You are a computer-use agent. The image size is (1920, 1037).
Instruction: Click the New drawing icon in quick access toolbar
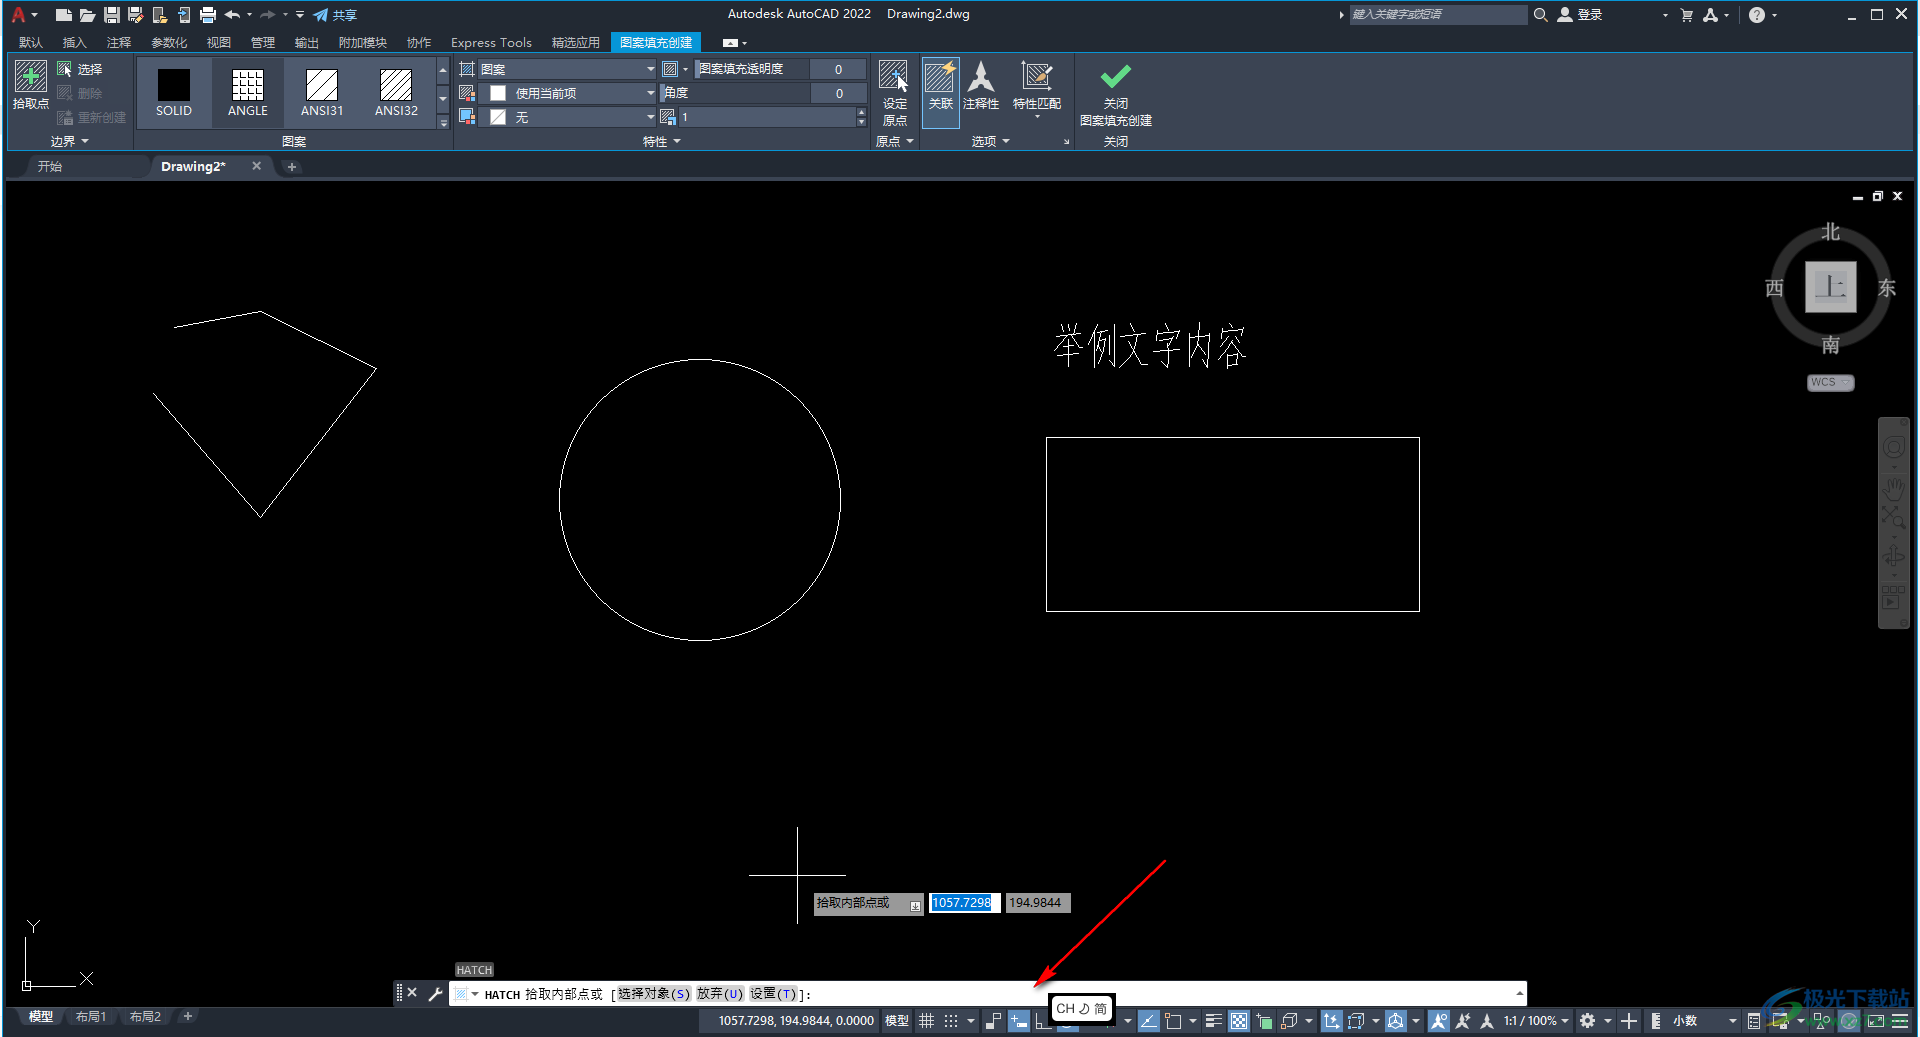(x=63, y=15)
